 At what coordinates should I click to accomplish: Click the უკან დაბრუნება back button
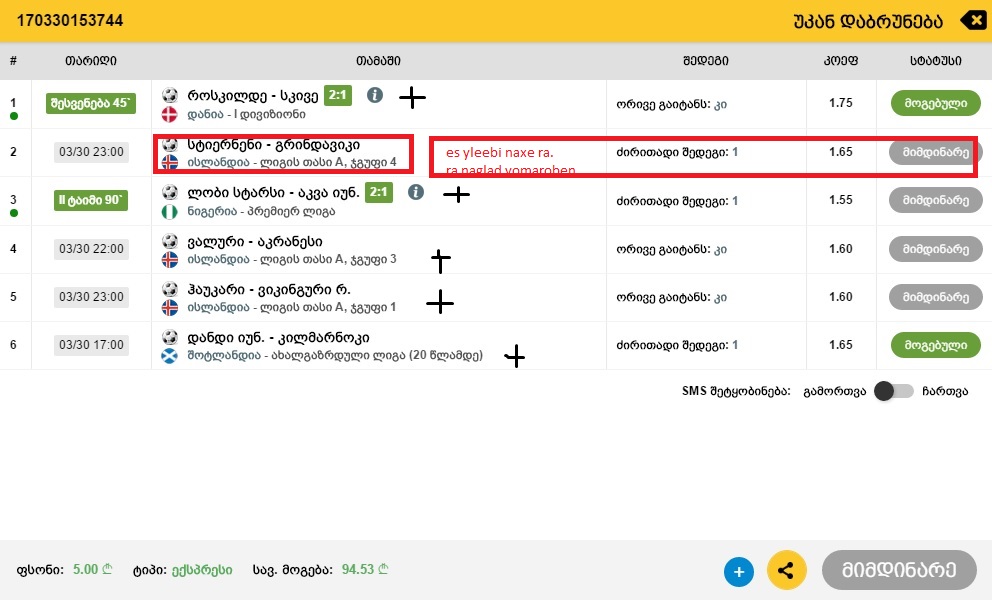point(868,21)
